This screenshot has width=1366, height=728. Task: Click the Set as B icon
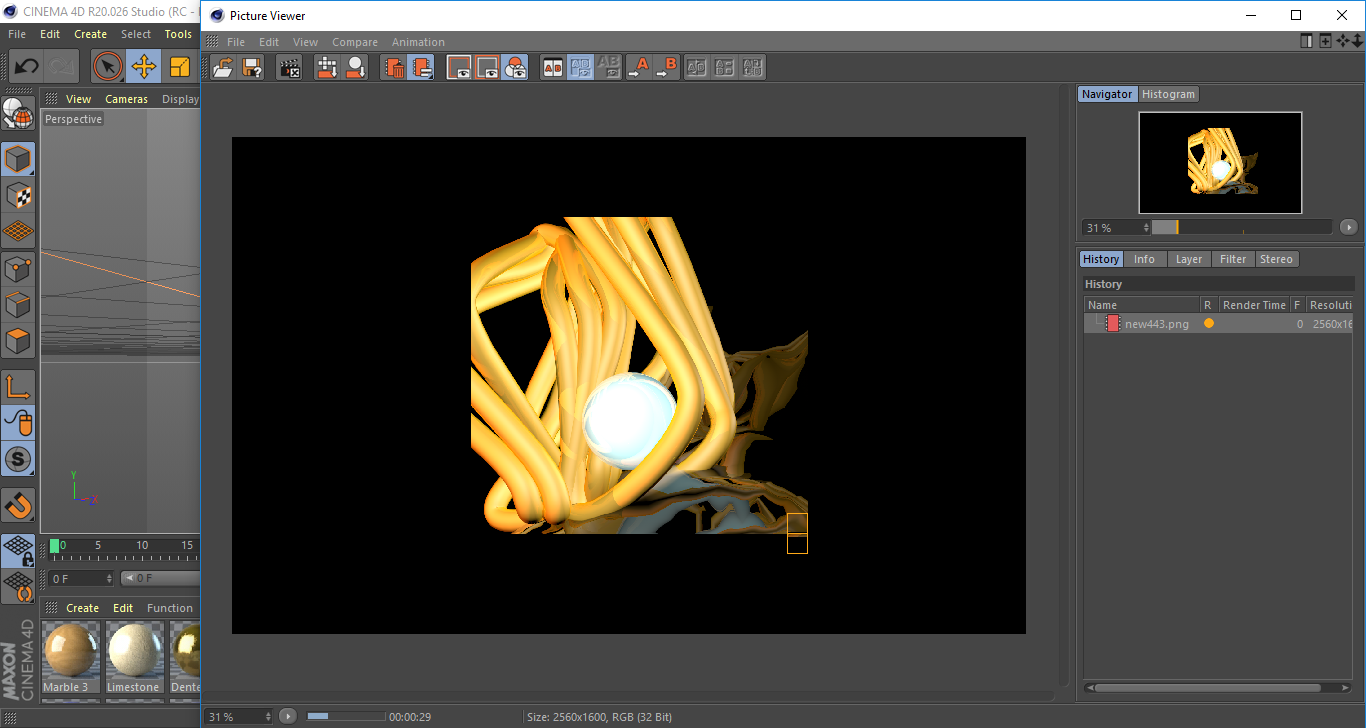tap(666, 68)
